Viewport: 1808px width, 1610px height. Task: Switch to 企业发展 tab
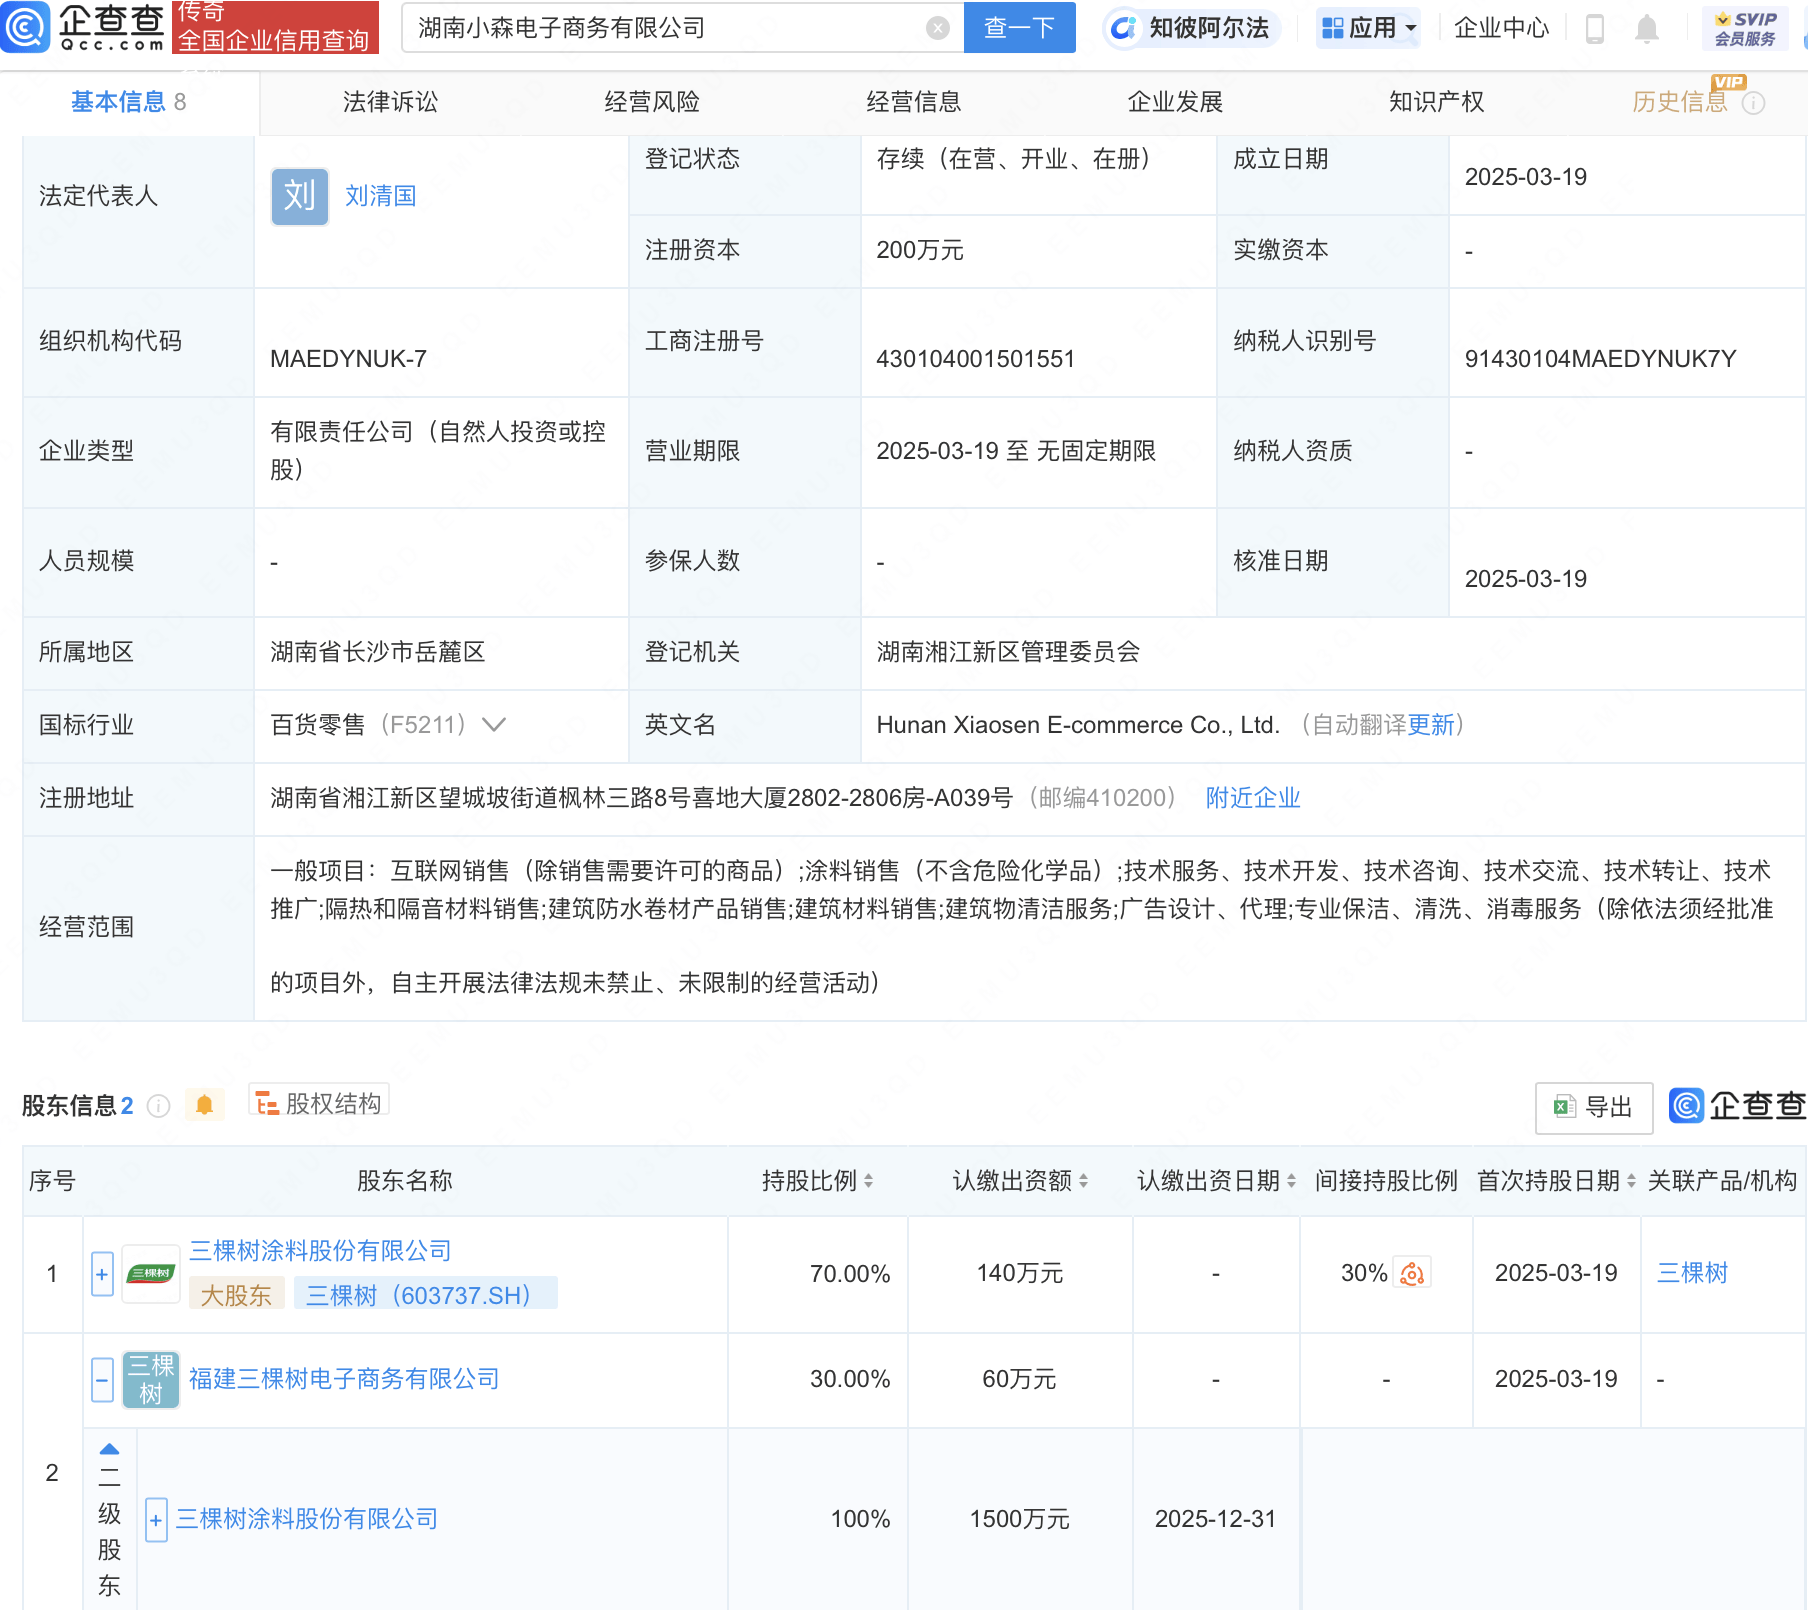tap(1175, 102)
